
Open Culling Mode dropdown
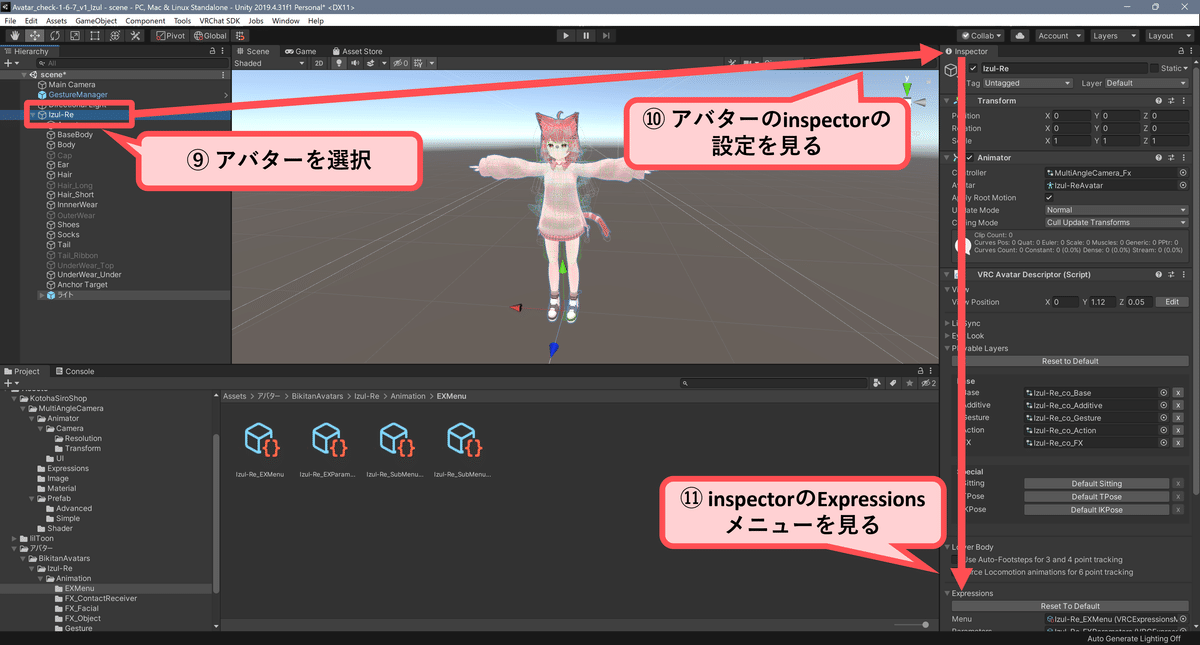1116,222
